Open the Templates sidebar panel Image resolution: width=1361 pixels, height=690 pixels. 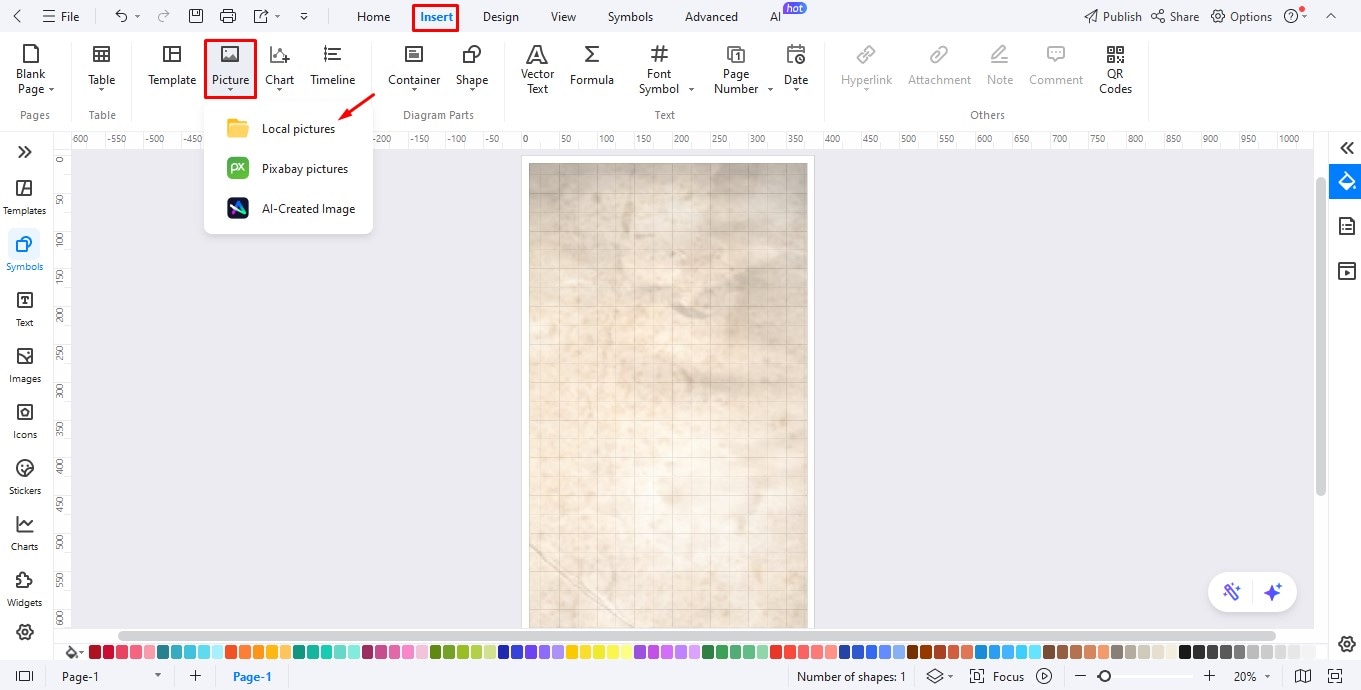(25, 197)
